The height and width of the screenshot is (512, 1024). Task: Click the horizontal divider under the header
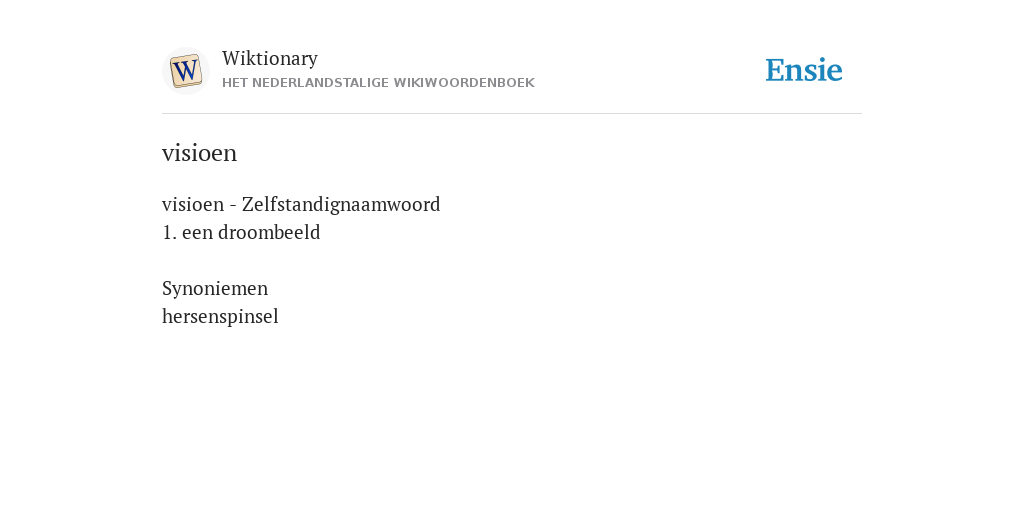(x=512, y=114)
